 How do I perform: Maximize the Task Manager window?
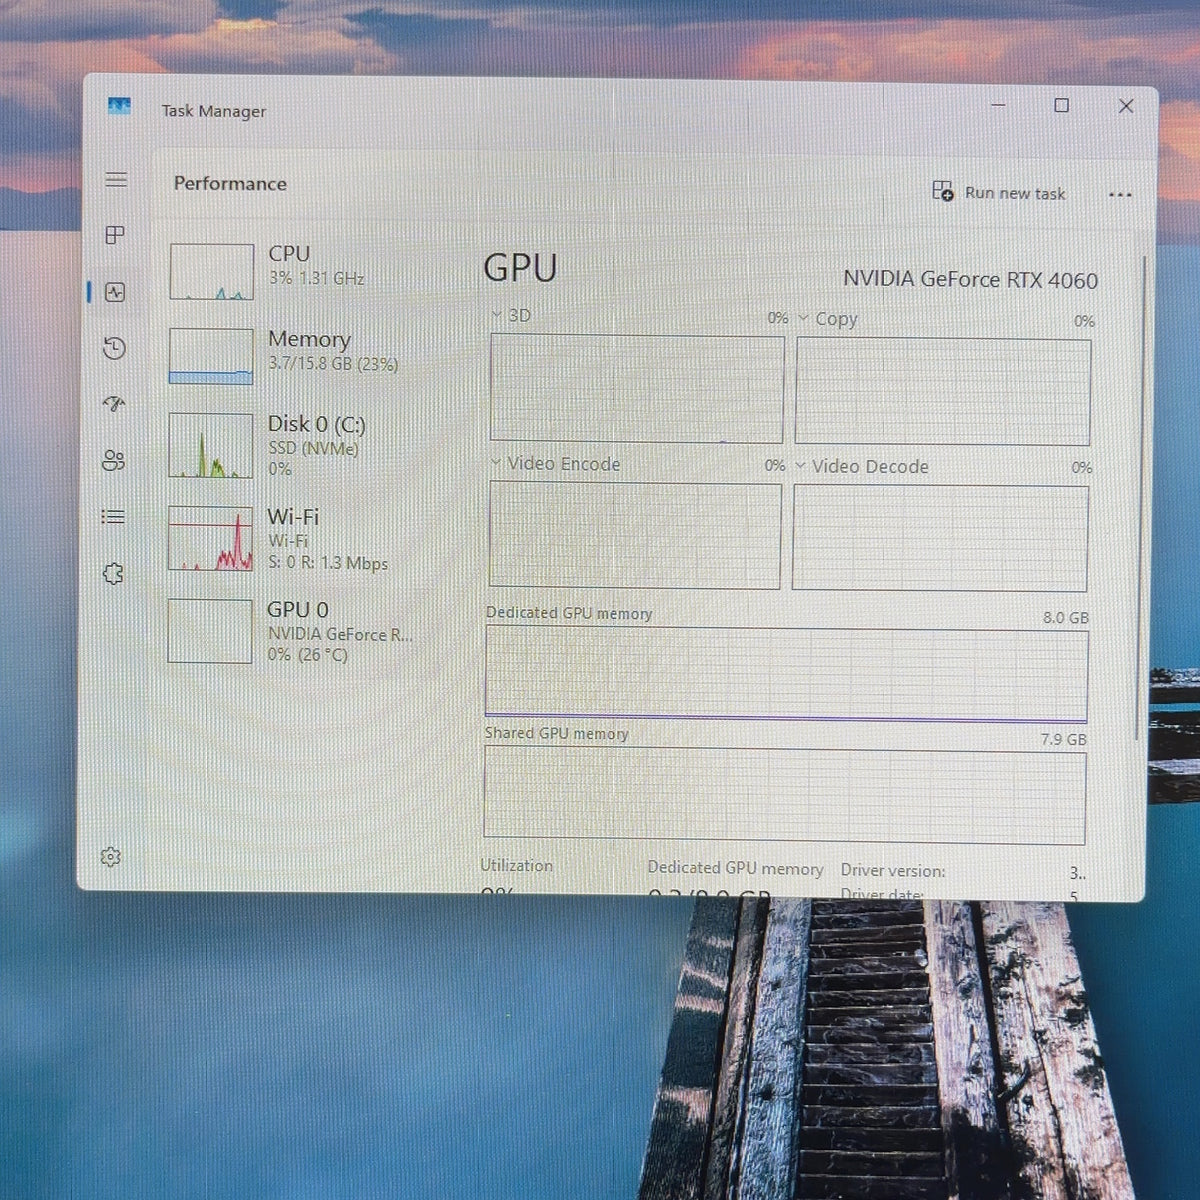tap(1062, 105)
